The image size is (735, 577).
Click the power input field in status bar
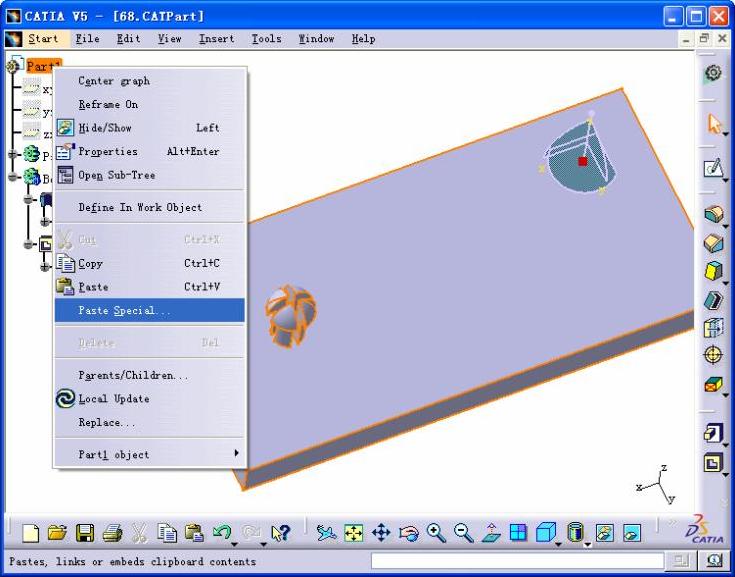(517, 561)
